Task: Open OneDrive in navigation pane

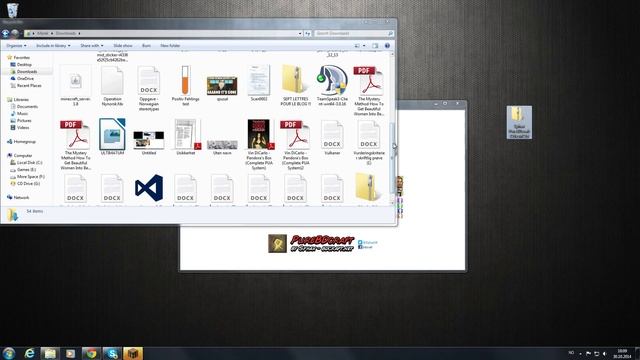Action: [x=25, y=78]
